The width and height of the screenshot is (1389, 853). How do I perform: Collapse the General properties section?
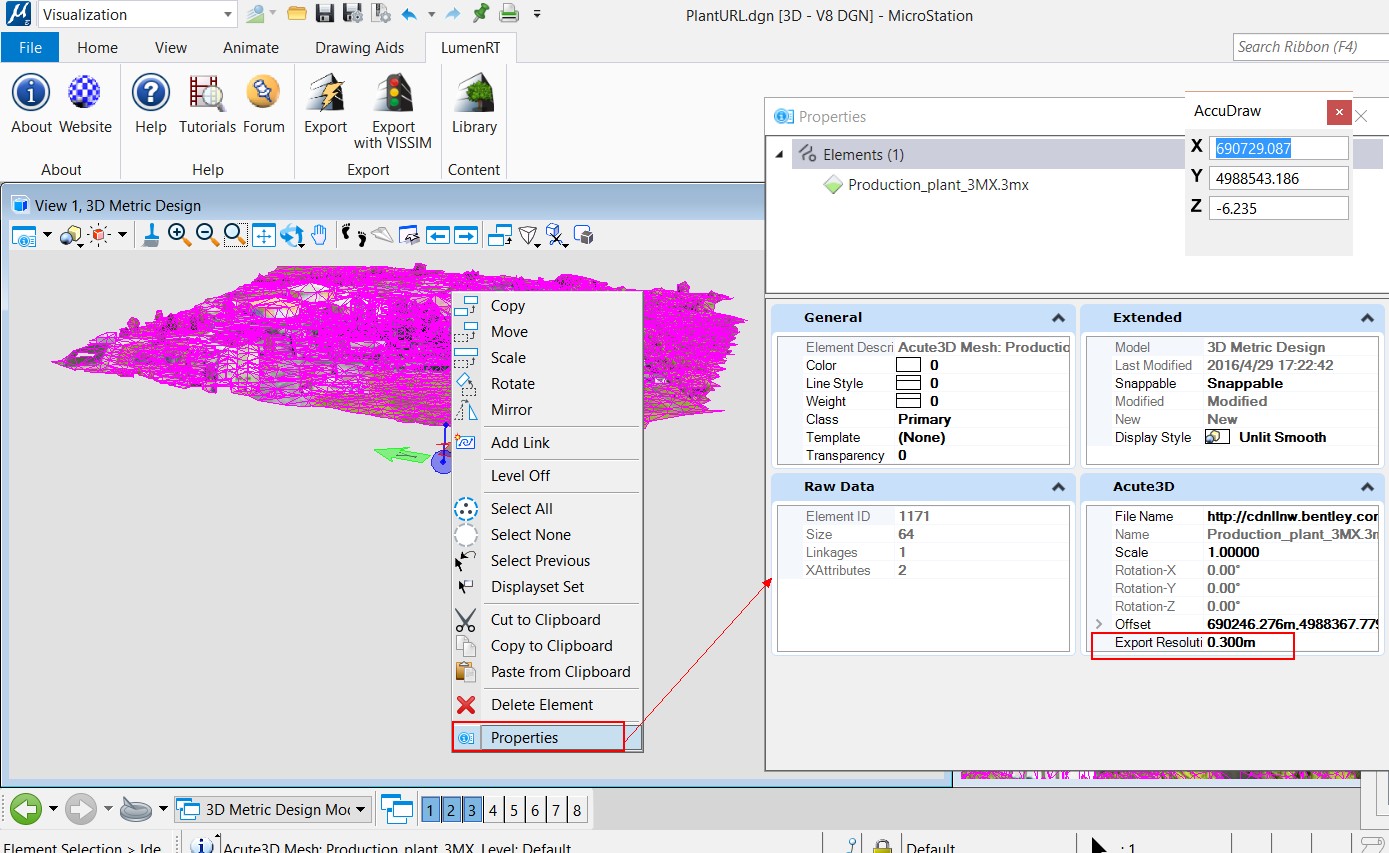[x=1058, y=318]
